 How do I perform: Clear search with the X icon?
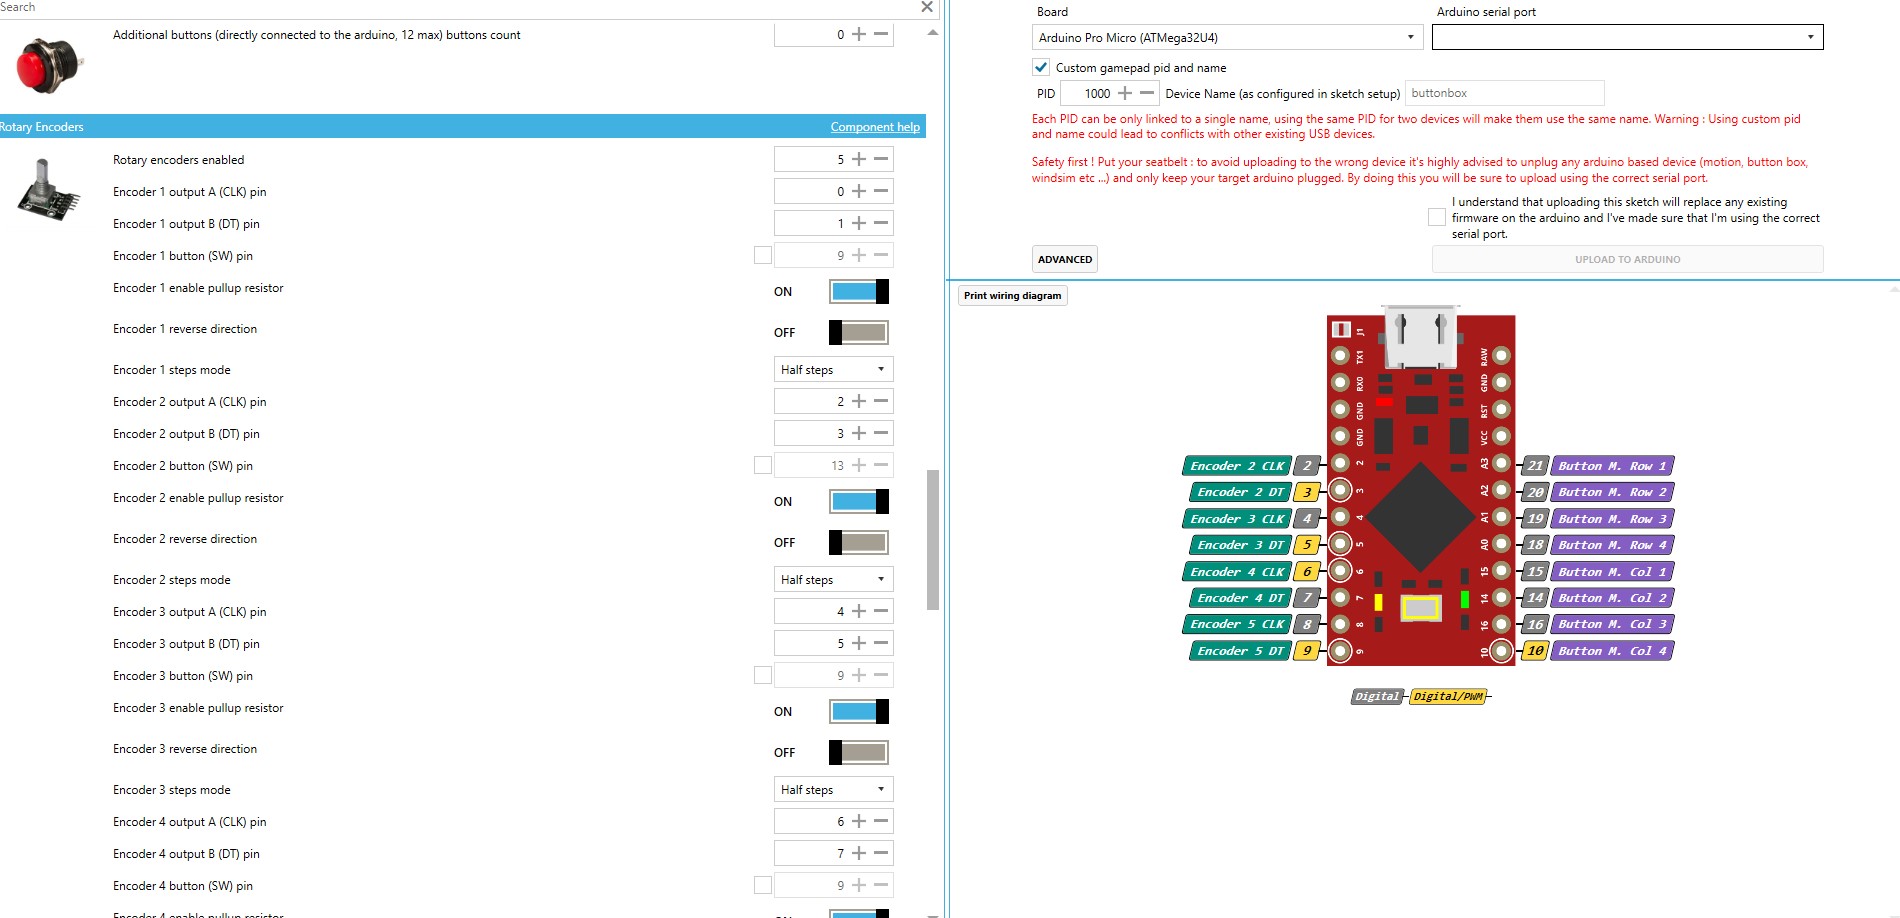click(927, 7)
